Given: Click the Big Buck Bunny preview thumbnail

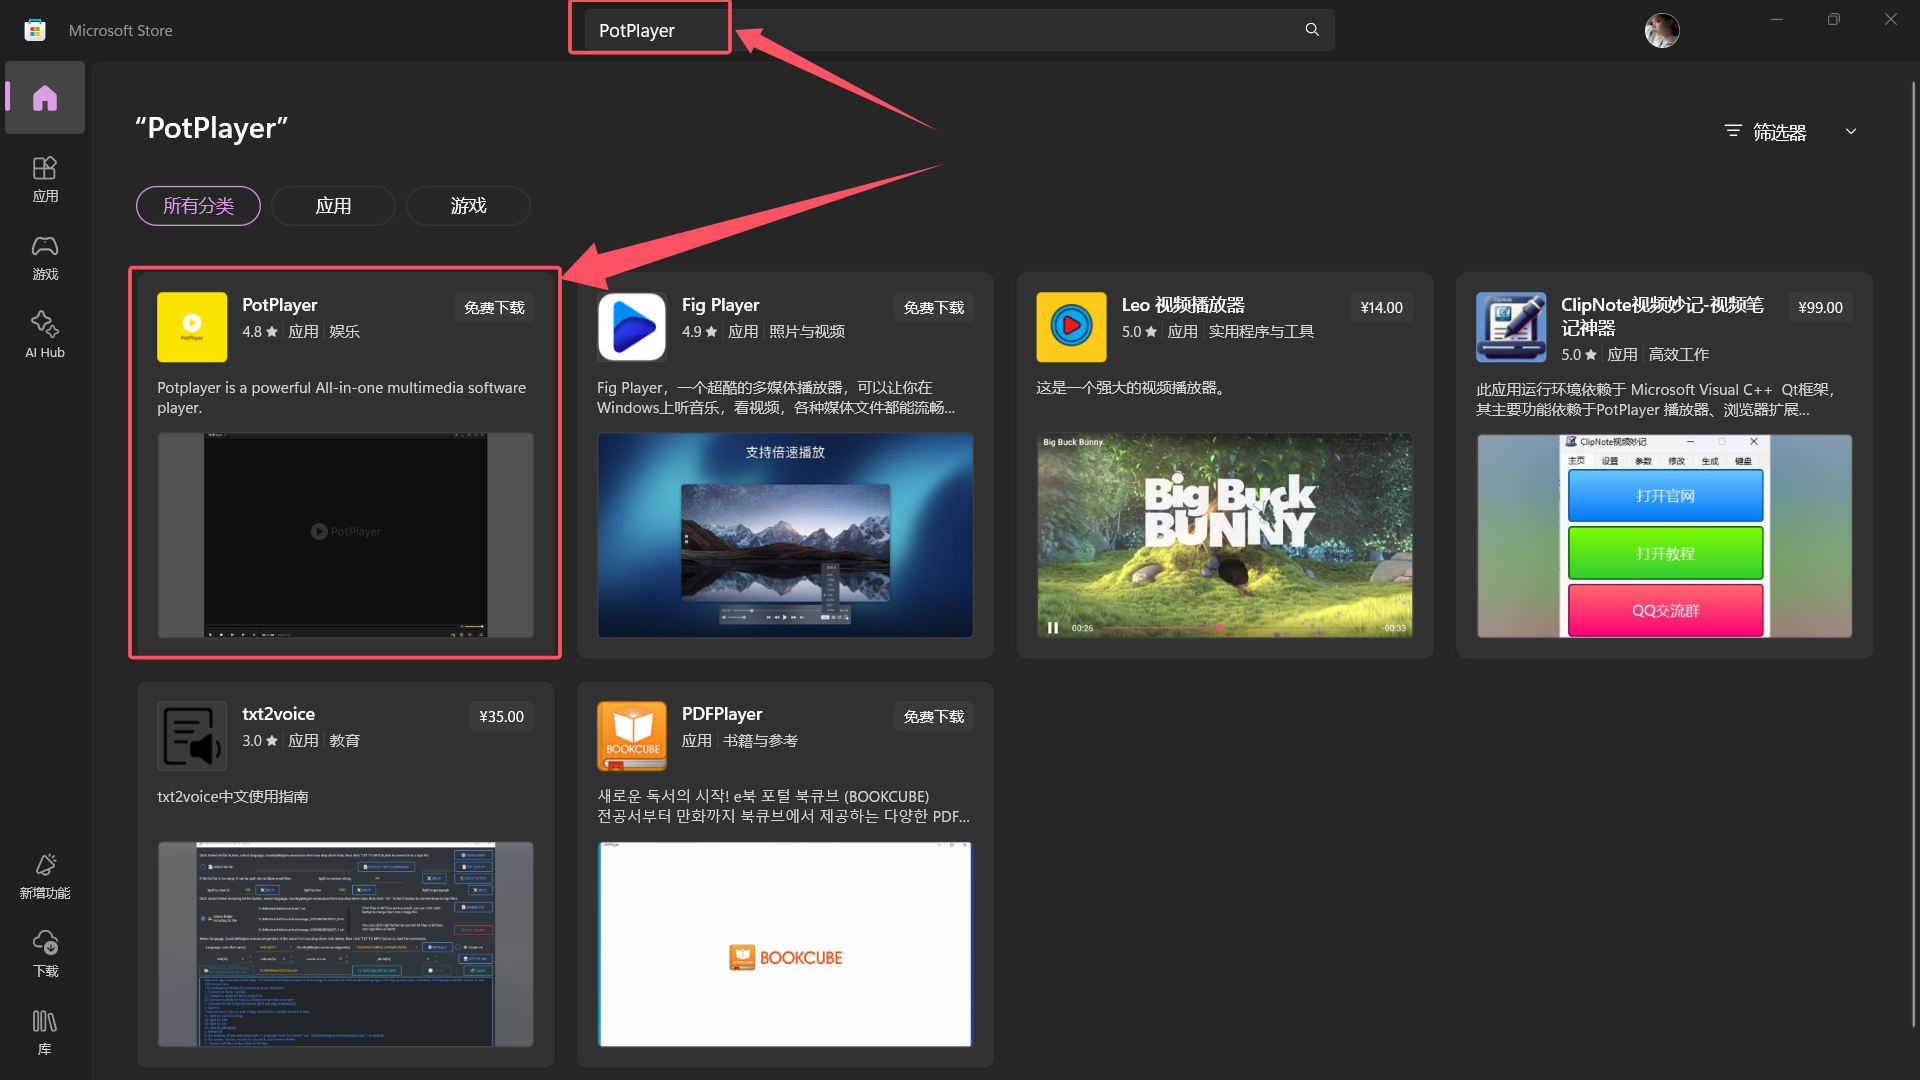Looking at the screenshot, I should (1224, 535).
